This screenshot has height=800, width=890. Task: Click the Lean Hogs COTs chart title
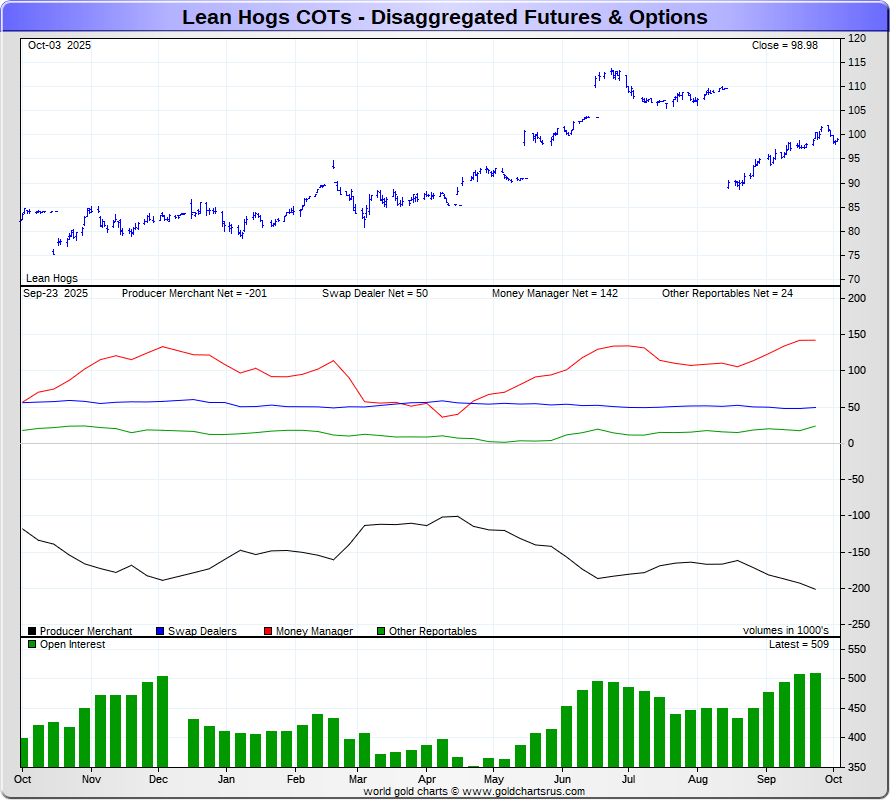pos(444,17)
